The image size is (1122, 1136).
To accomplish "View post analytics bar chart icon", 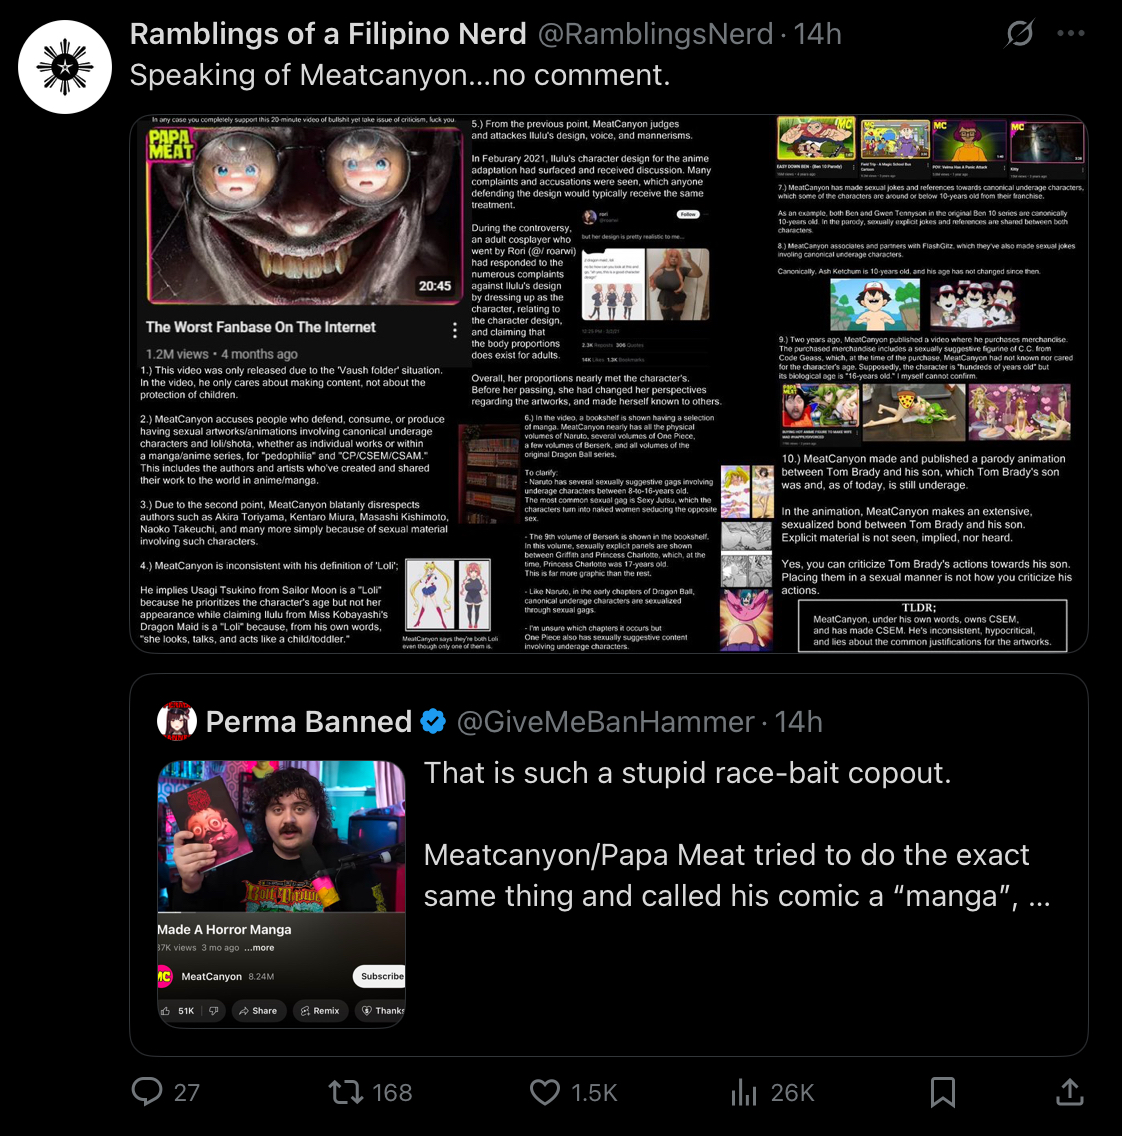I will (744, 1091).
